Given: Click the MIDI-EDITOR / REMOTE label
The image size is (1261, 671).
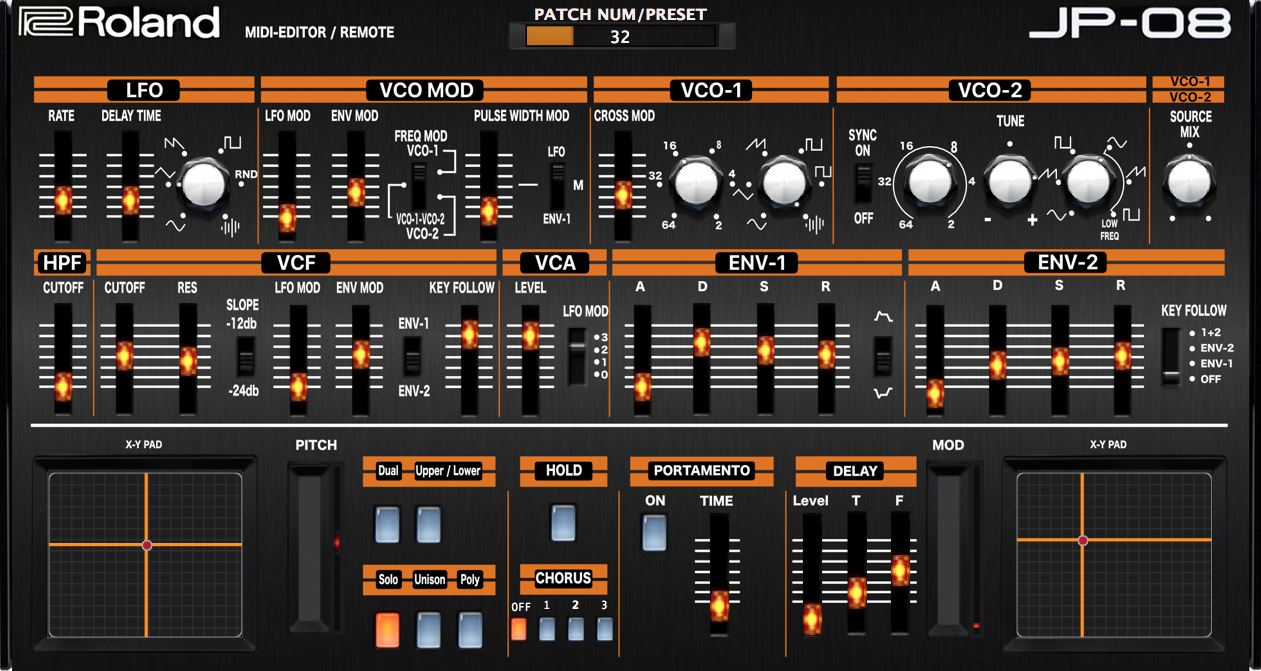Looking at the screenshot, I should coord(320,33).
